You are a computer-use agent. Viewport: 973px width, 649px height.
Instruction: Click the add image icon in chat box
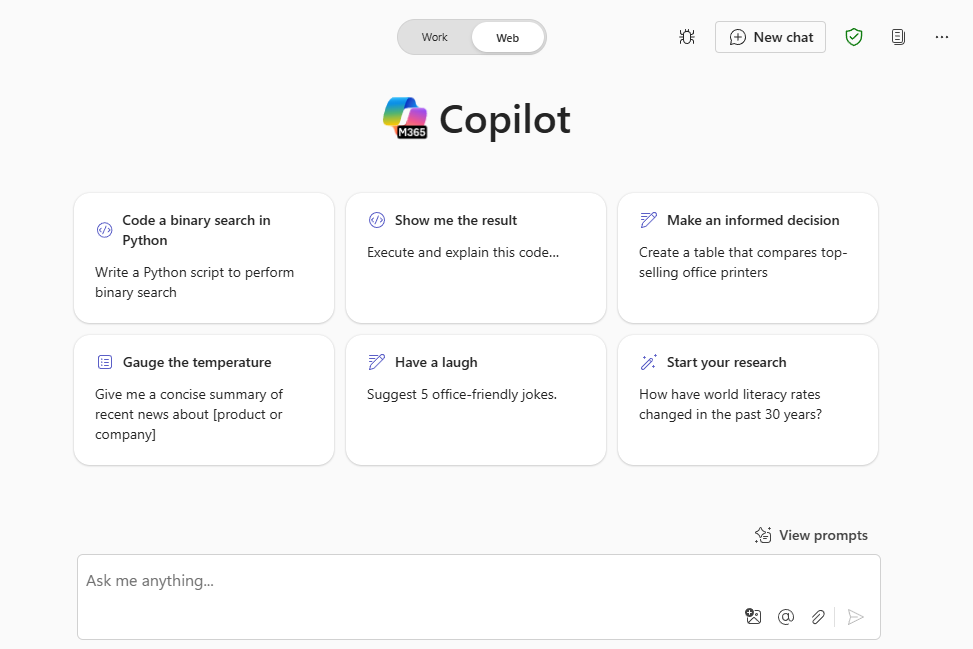(x=753, y=616)
